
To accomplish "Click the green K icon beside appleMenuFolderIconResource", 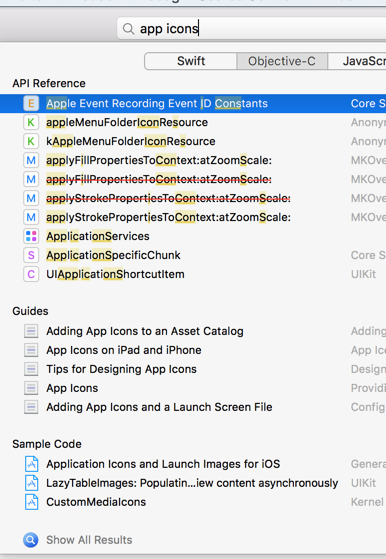I will click(31, 122).
